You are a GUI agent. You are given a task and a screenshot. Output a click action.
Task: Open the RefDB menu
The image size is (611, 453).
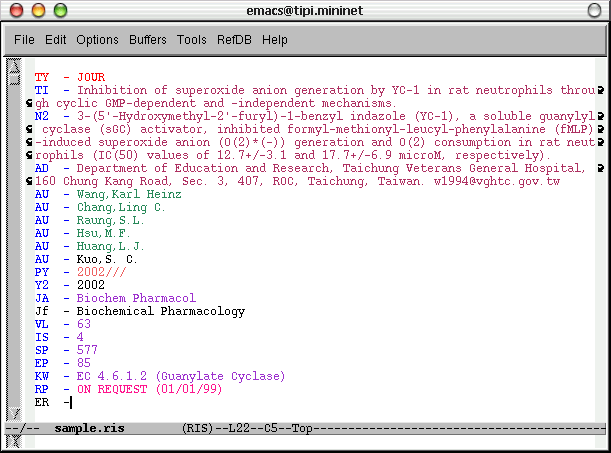point(234,40)
